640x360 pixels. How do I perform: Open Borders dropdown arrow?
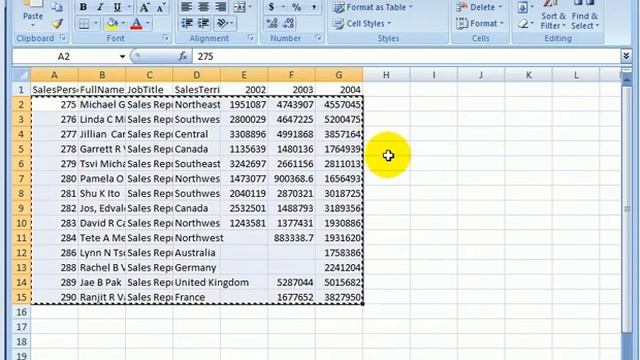coord(96,24)
